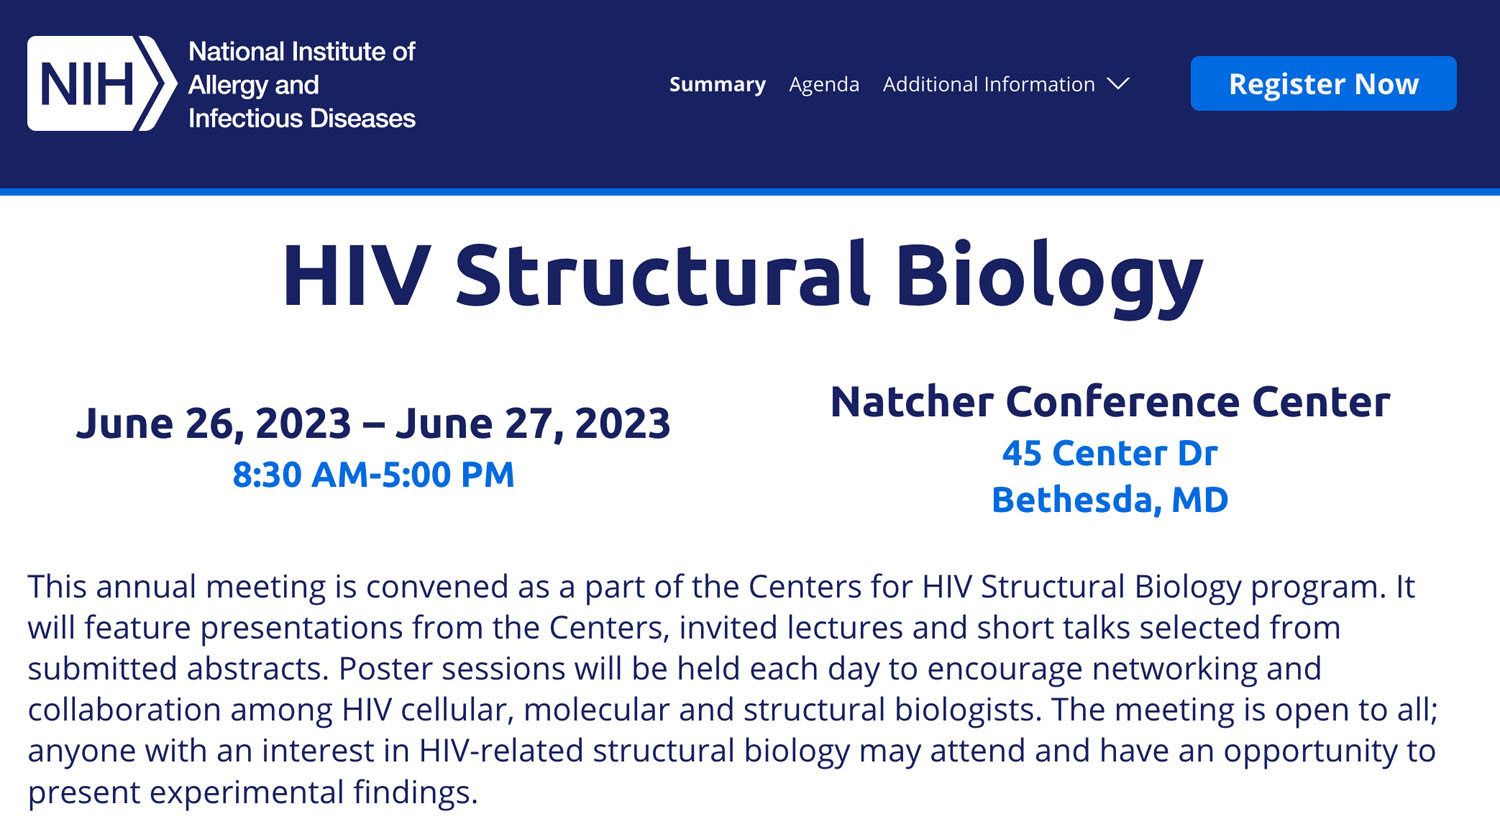Open the Summary tab

tap(717, 85)
